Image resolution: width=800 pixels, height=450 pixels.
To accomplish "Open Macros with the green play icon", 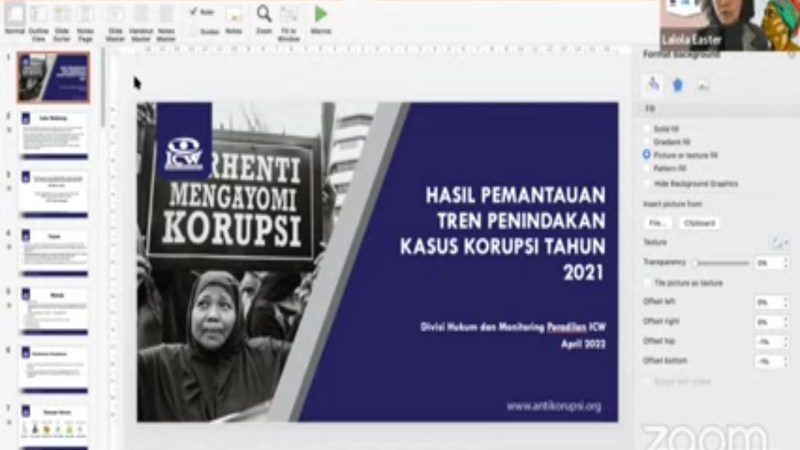I will (x=321, y=16).
